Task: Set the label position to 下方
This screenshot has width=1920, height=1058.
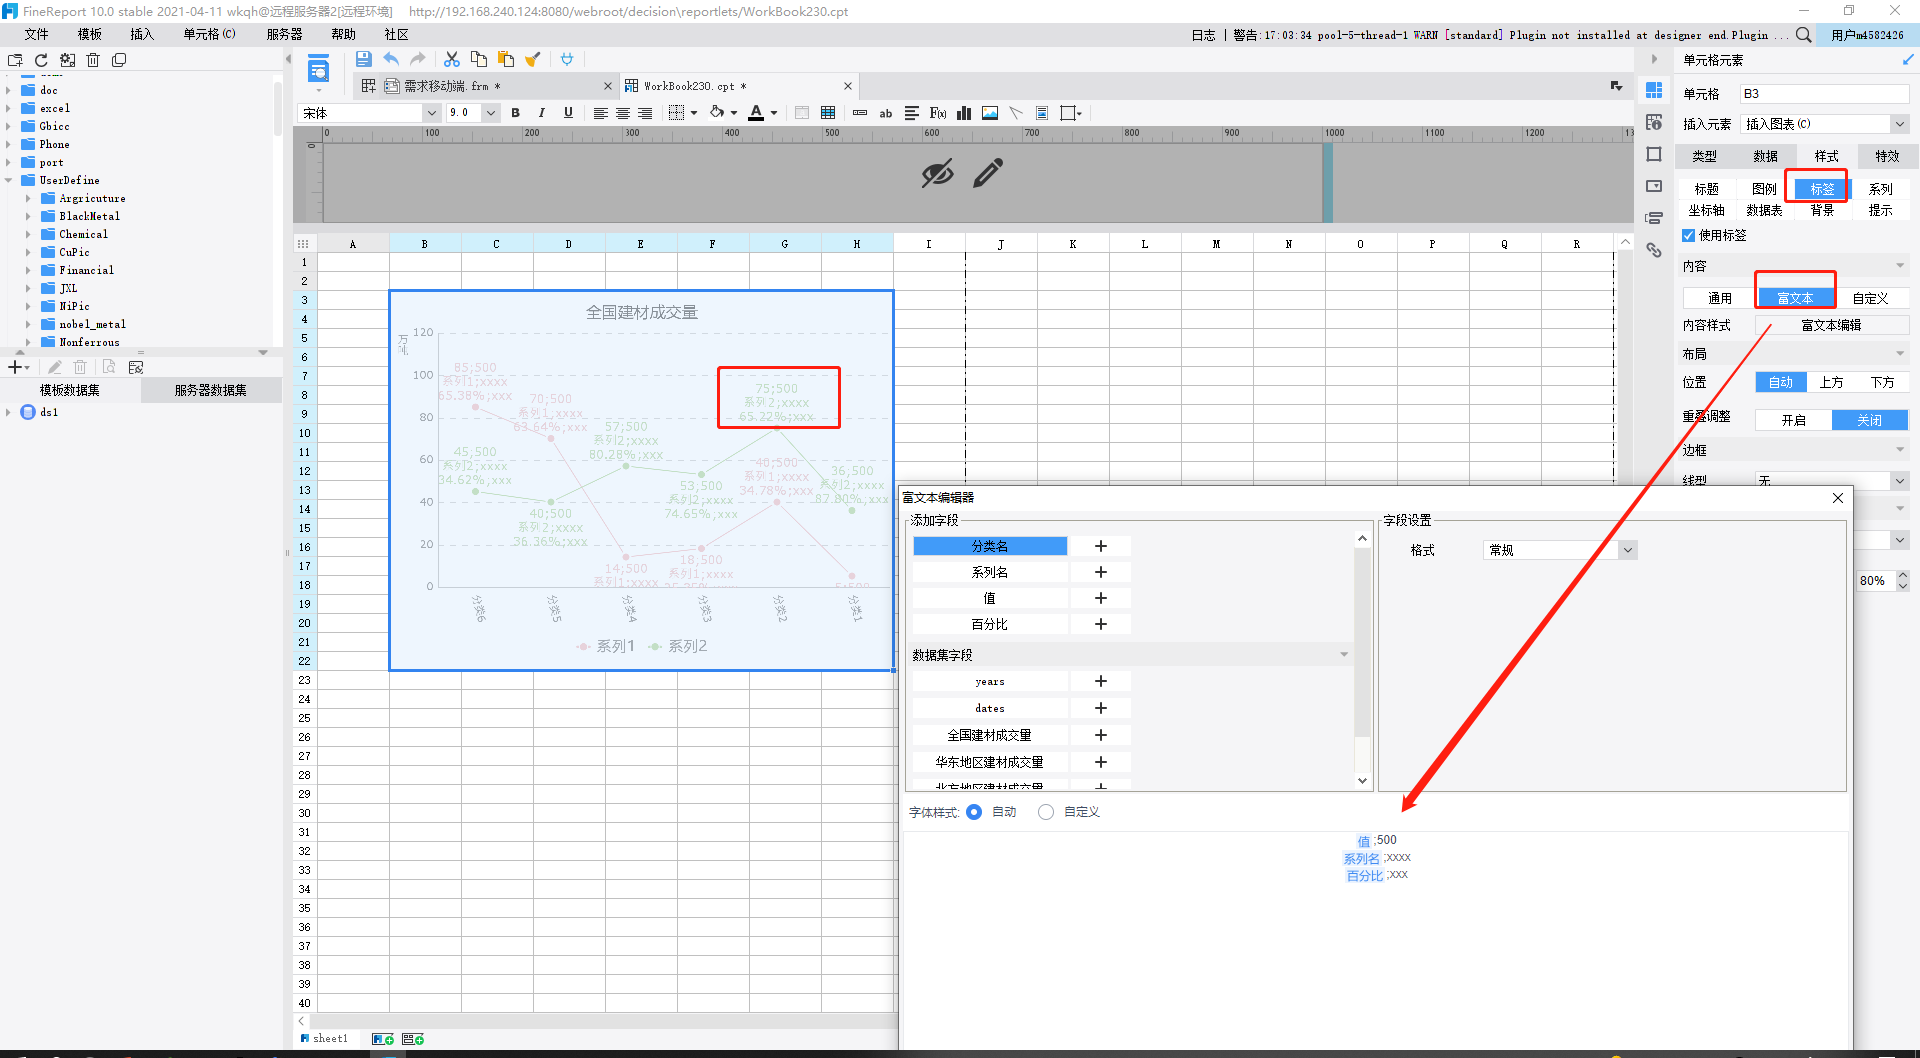Action: pyautogui.click(x=1882, y=382)
